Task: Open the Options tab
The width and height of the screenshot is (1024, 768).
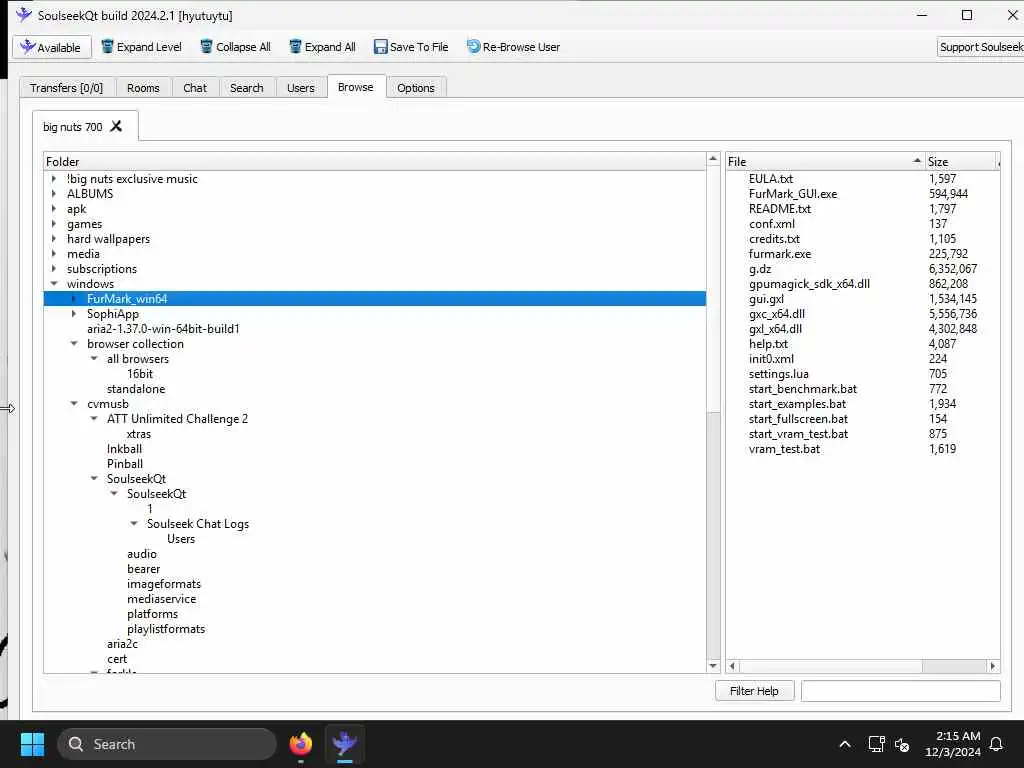Action: point(415,88)
